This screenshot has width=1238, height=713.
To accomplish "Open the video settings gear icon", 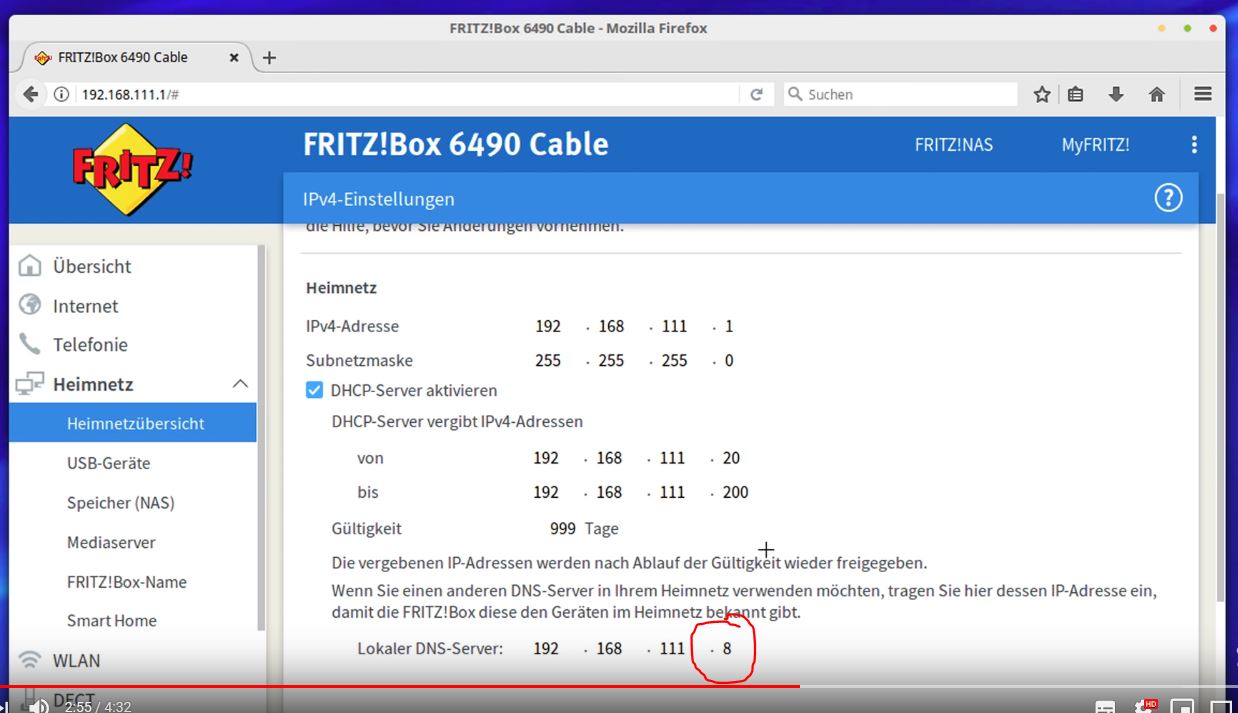I will (1145, 706).
